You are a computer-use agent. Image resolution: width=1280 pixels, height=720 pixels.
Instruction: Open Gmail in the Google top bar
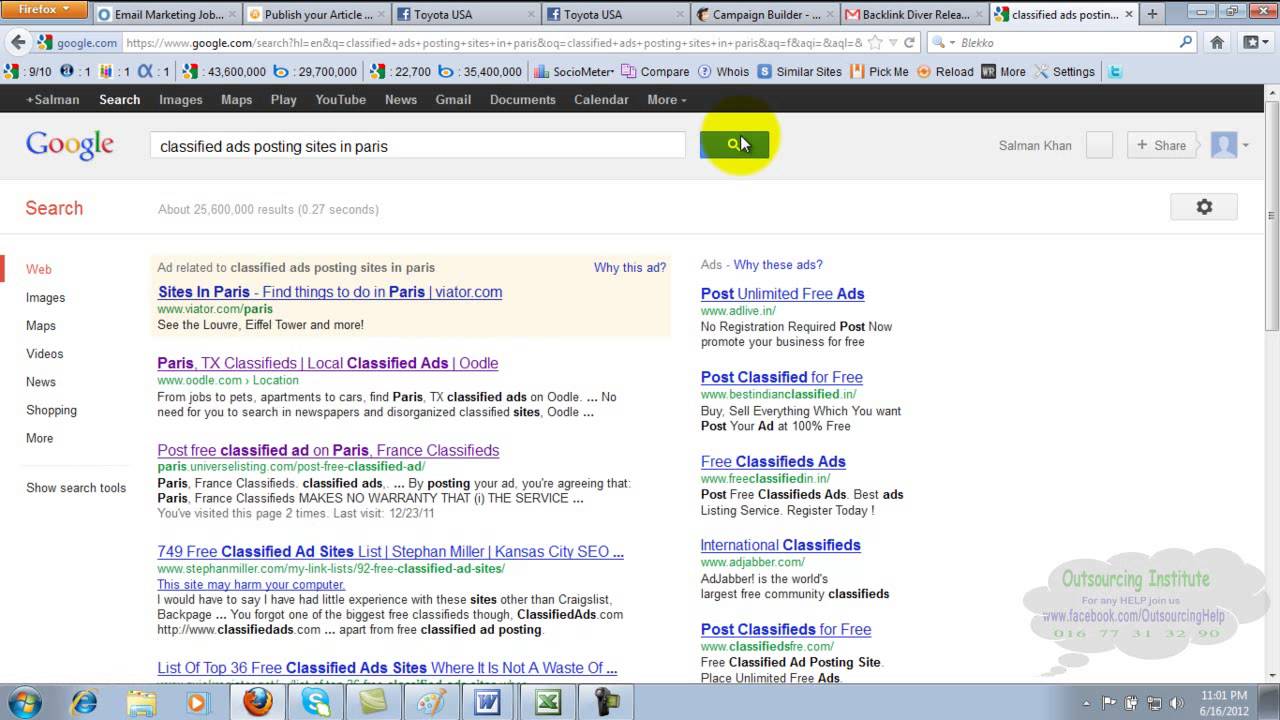point(453,99)
